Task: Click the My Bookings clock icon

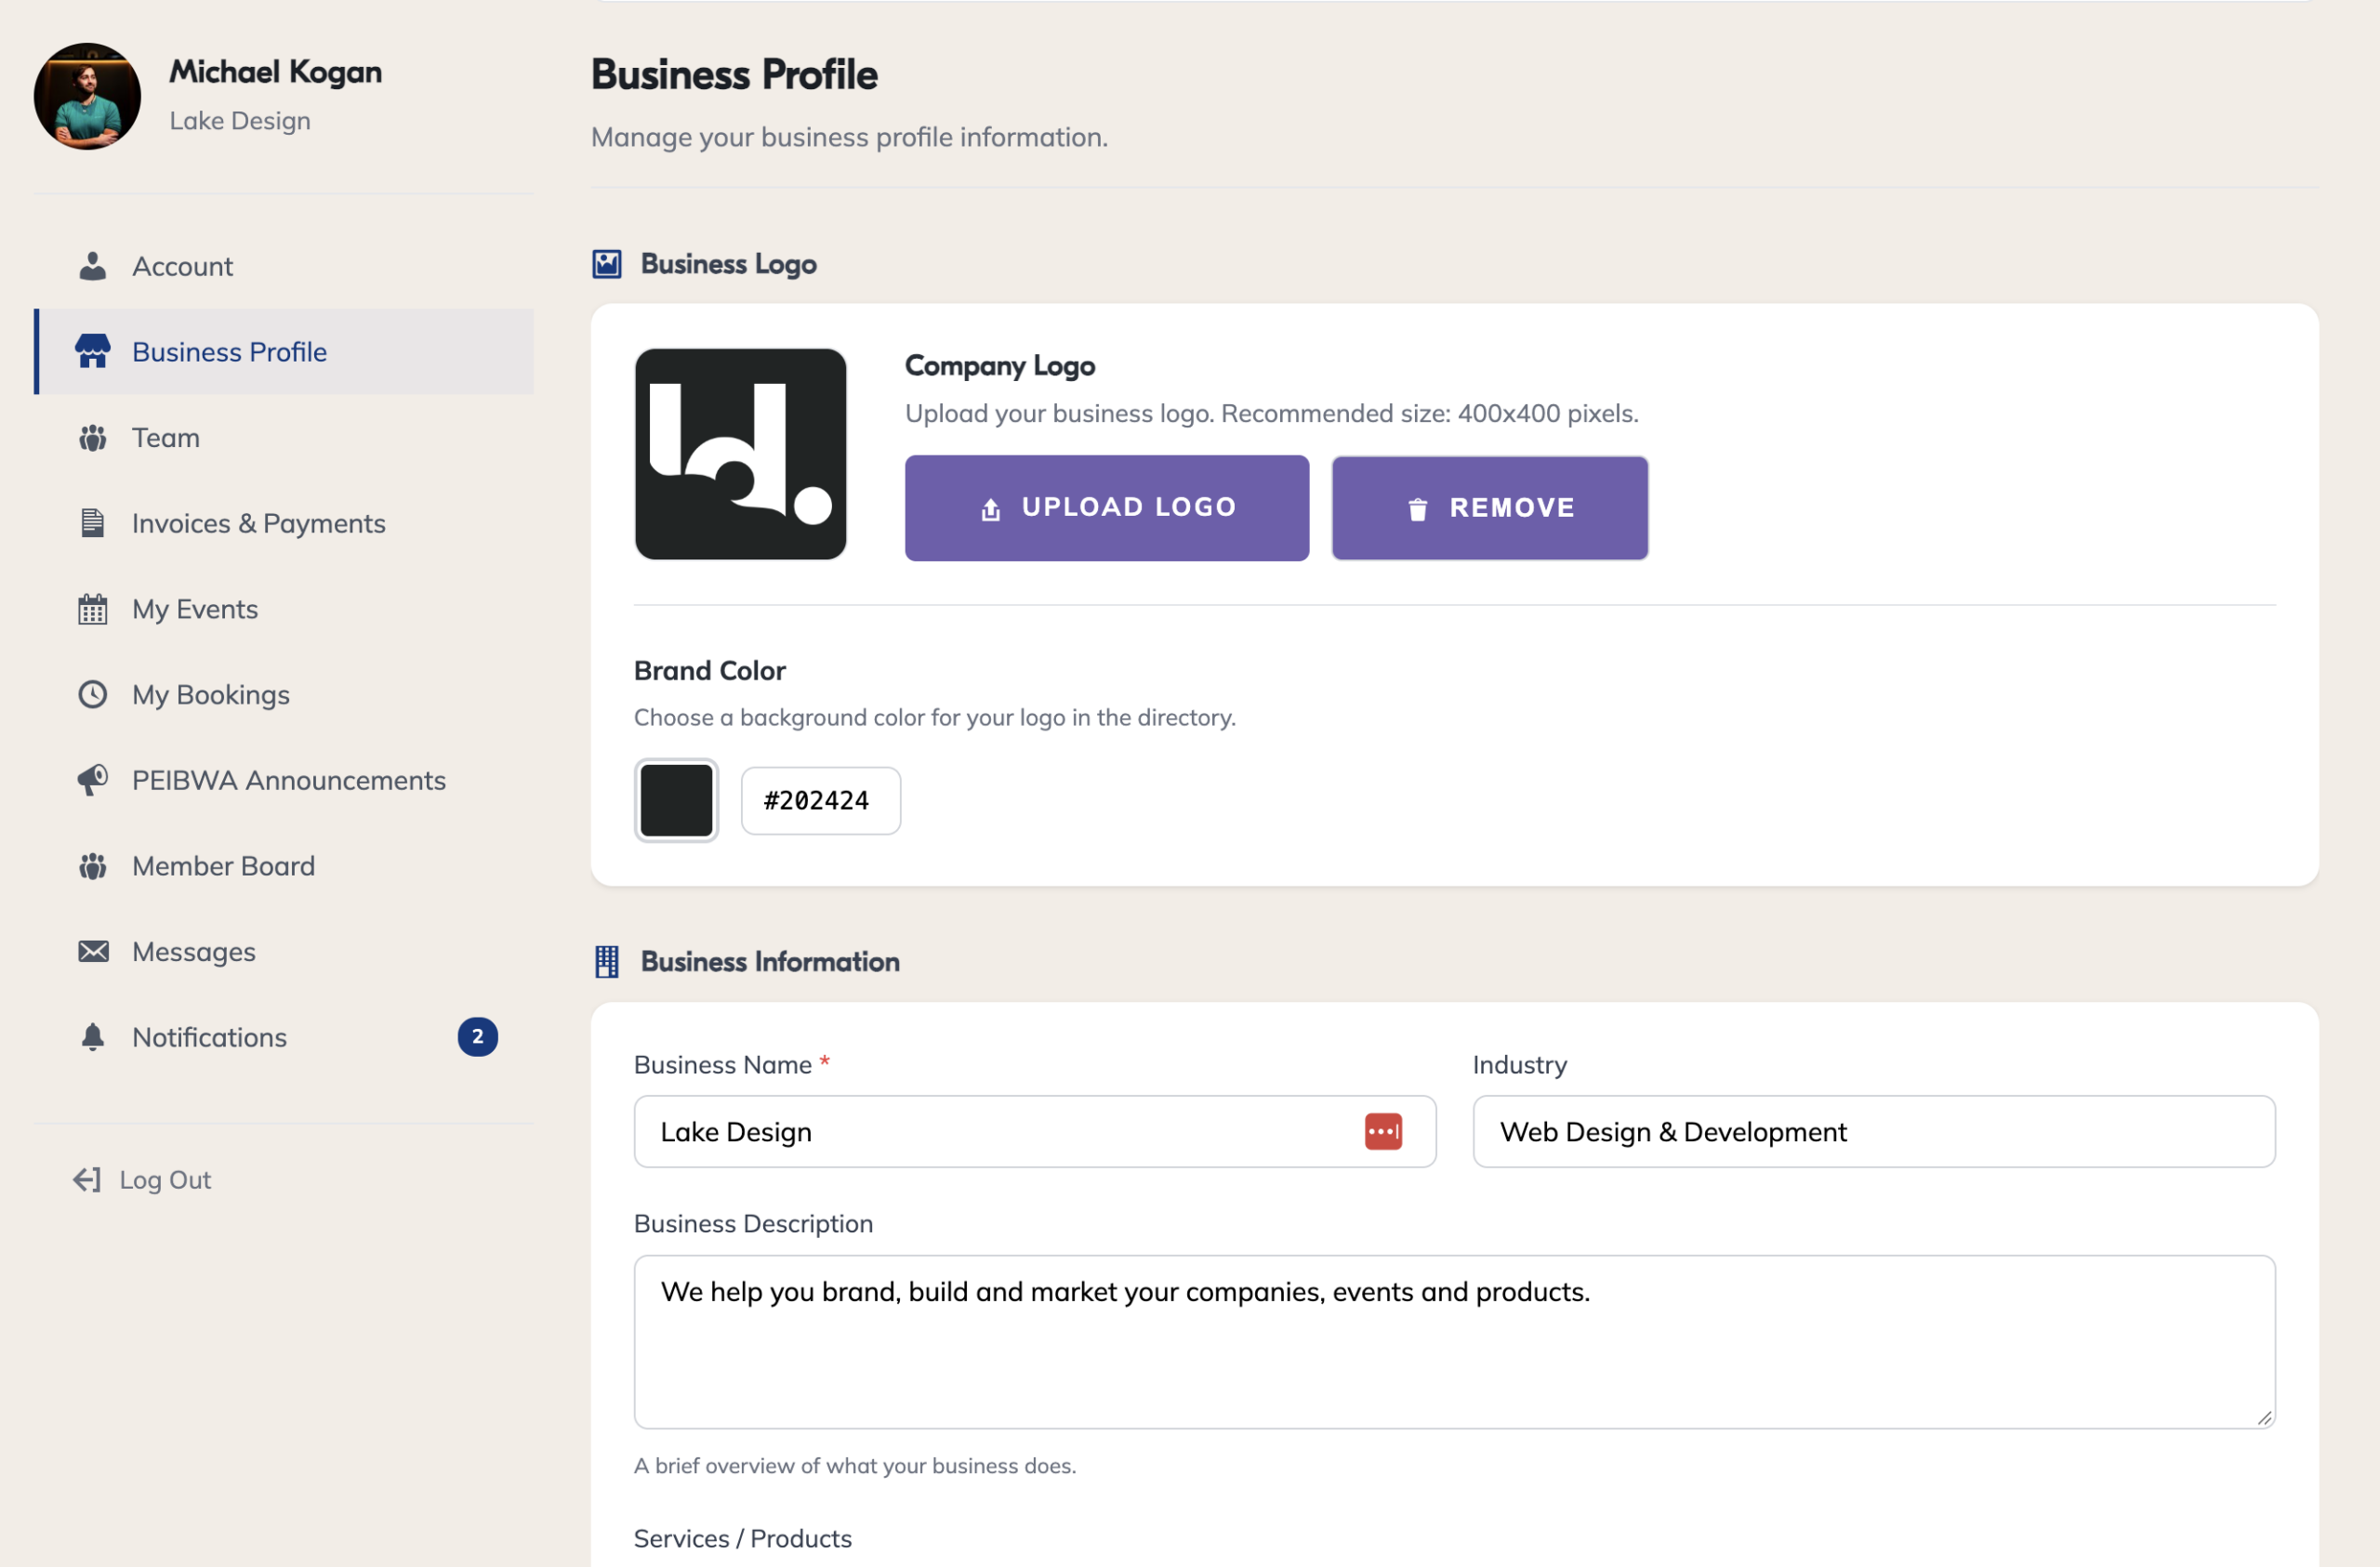Action: (93, 694)
